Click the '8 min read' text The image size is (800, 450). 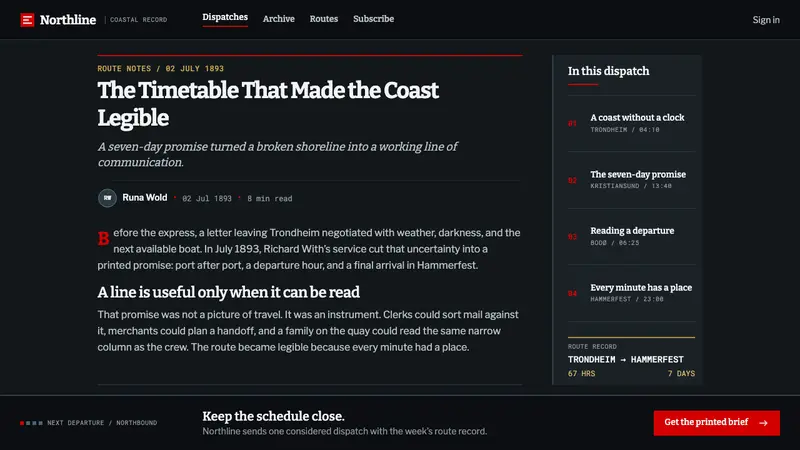tap(270, 198)
